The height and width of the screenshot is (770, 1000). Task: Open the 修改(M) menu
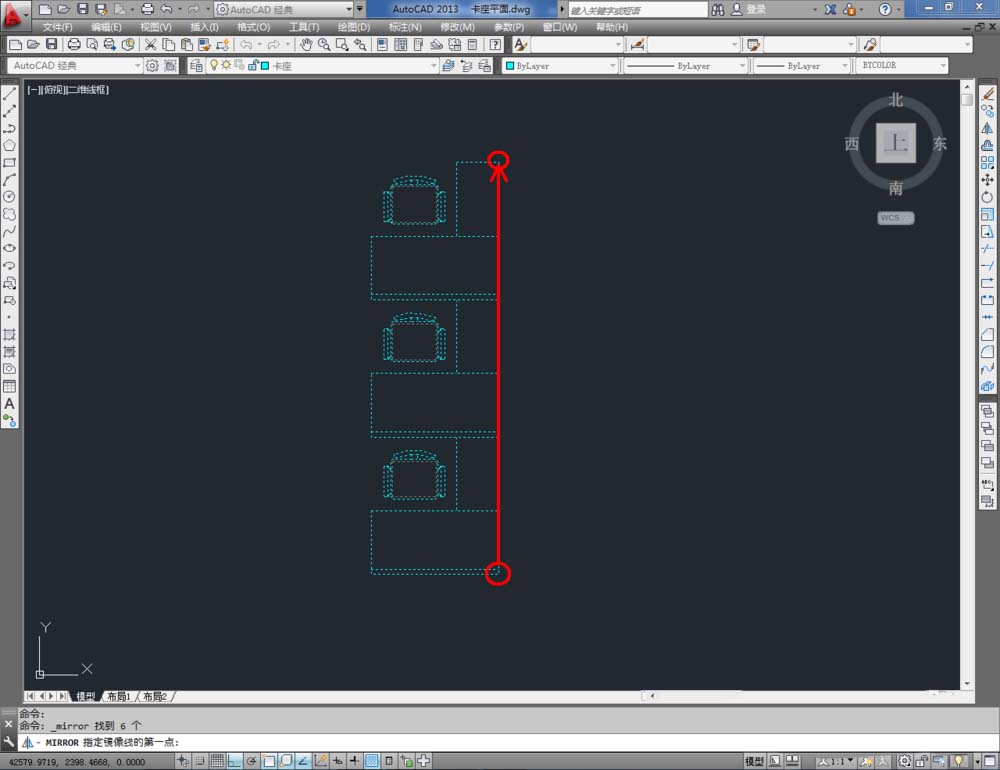pos(457,27)
